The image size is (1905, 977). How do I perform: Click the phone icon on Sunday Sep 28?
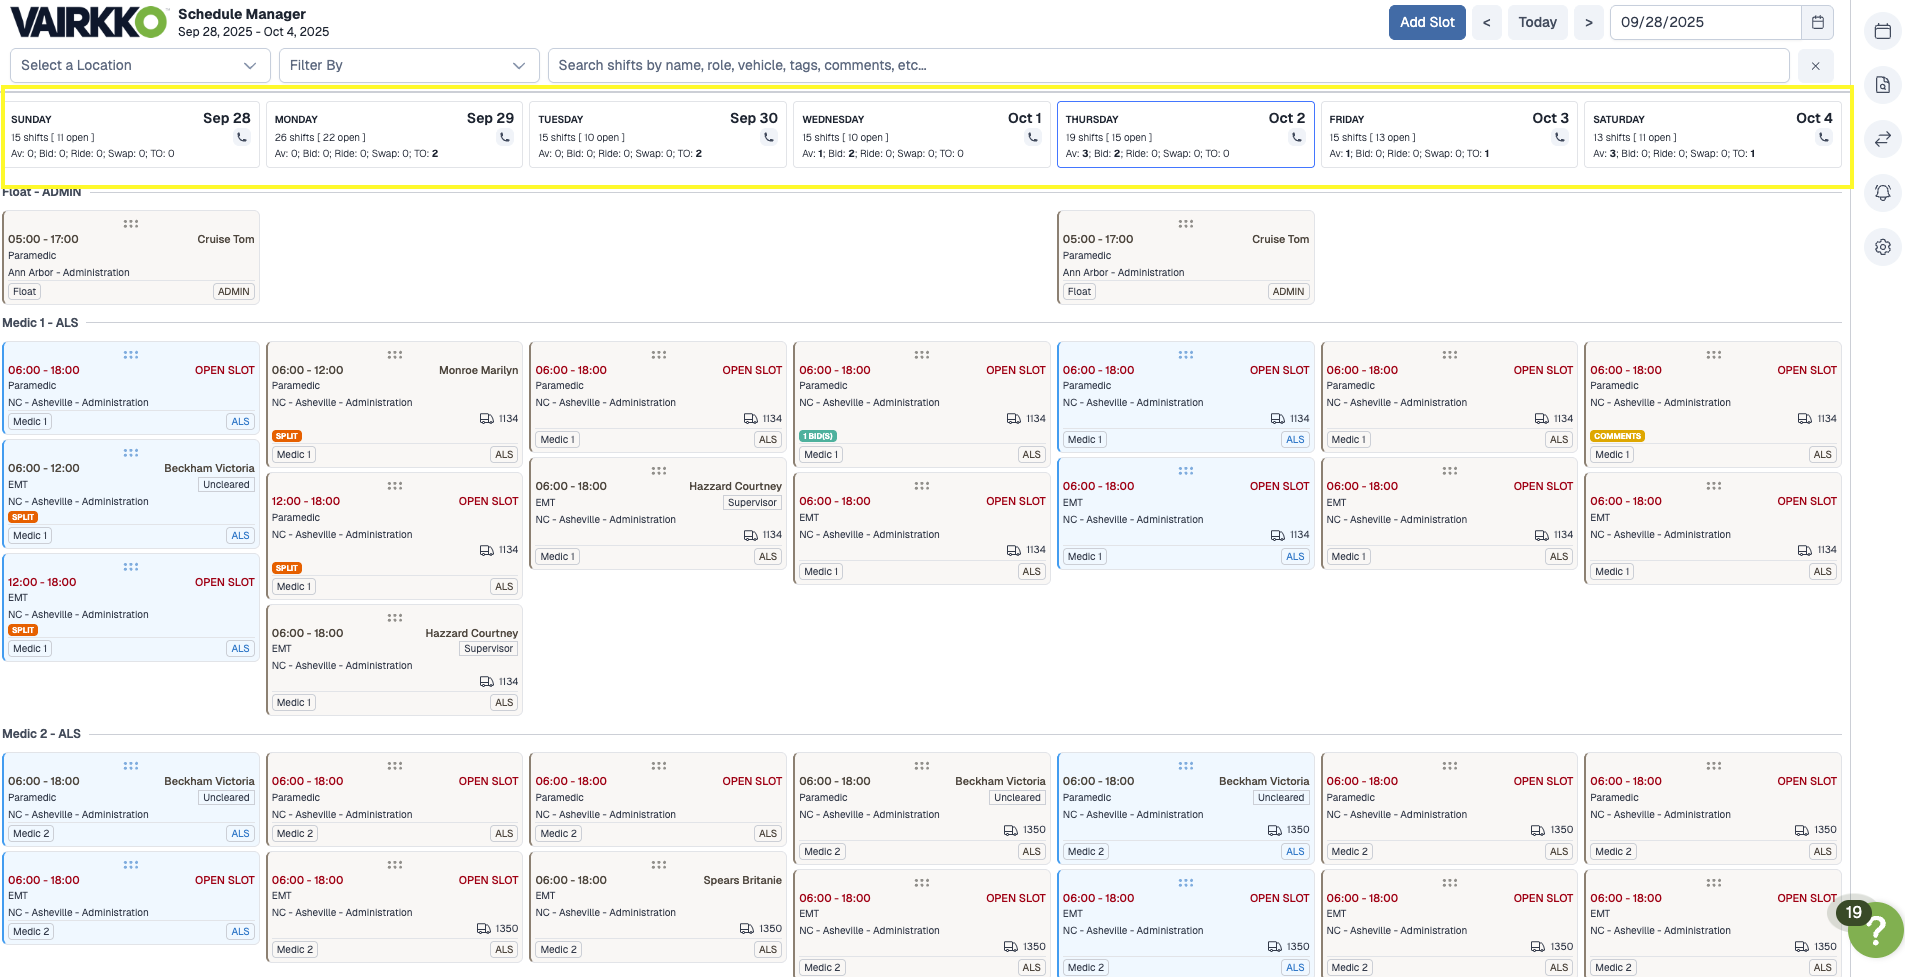(x=241, y=138)
